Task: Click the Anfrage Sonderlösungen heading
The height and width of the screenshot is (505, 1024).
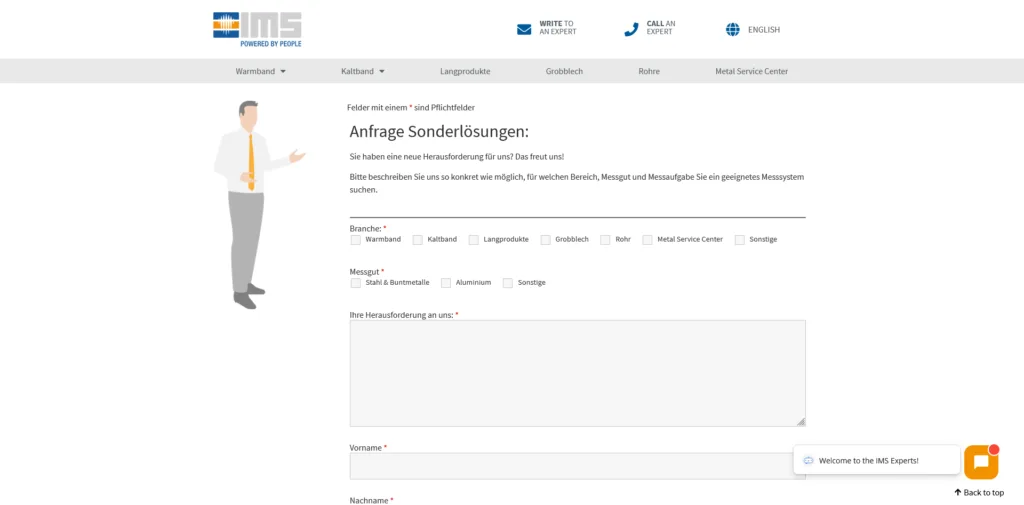Action: [439, 131]
